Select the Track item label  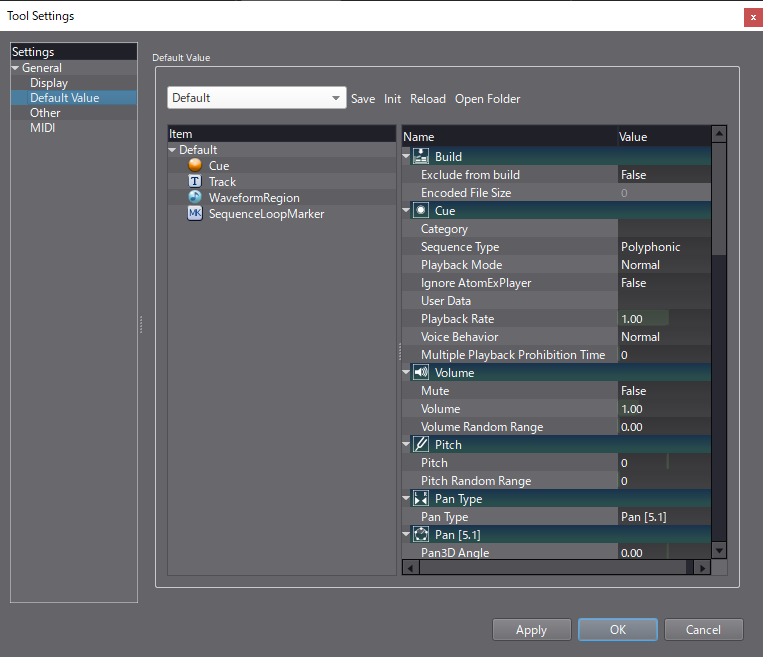point(222,182)
